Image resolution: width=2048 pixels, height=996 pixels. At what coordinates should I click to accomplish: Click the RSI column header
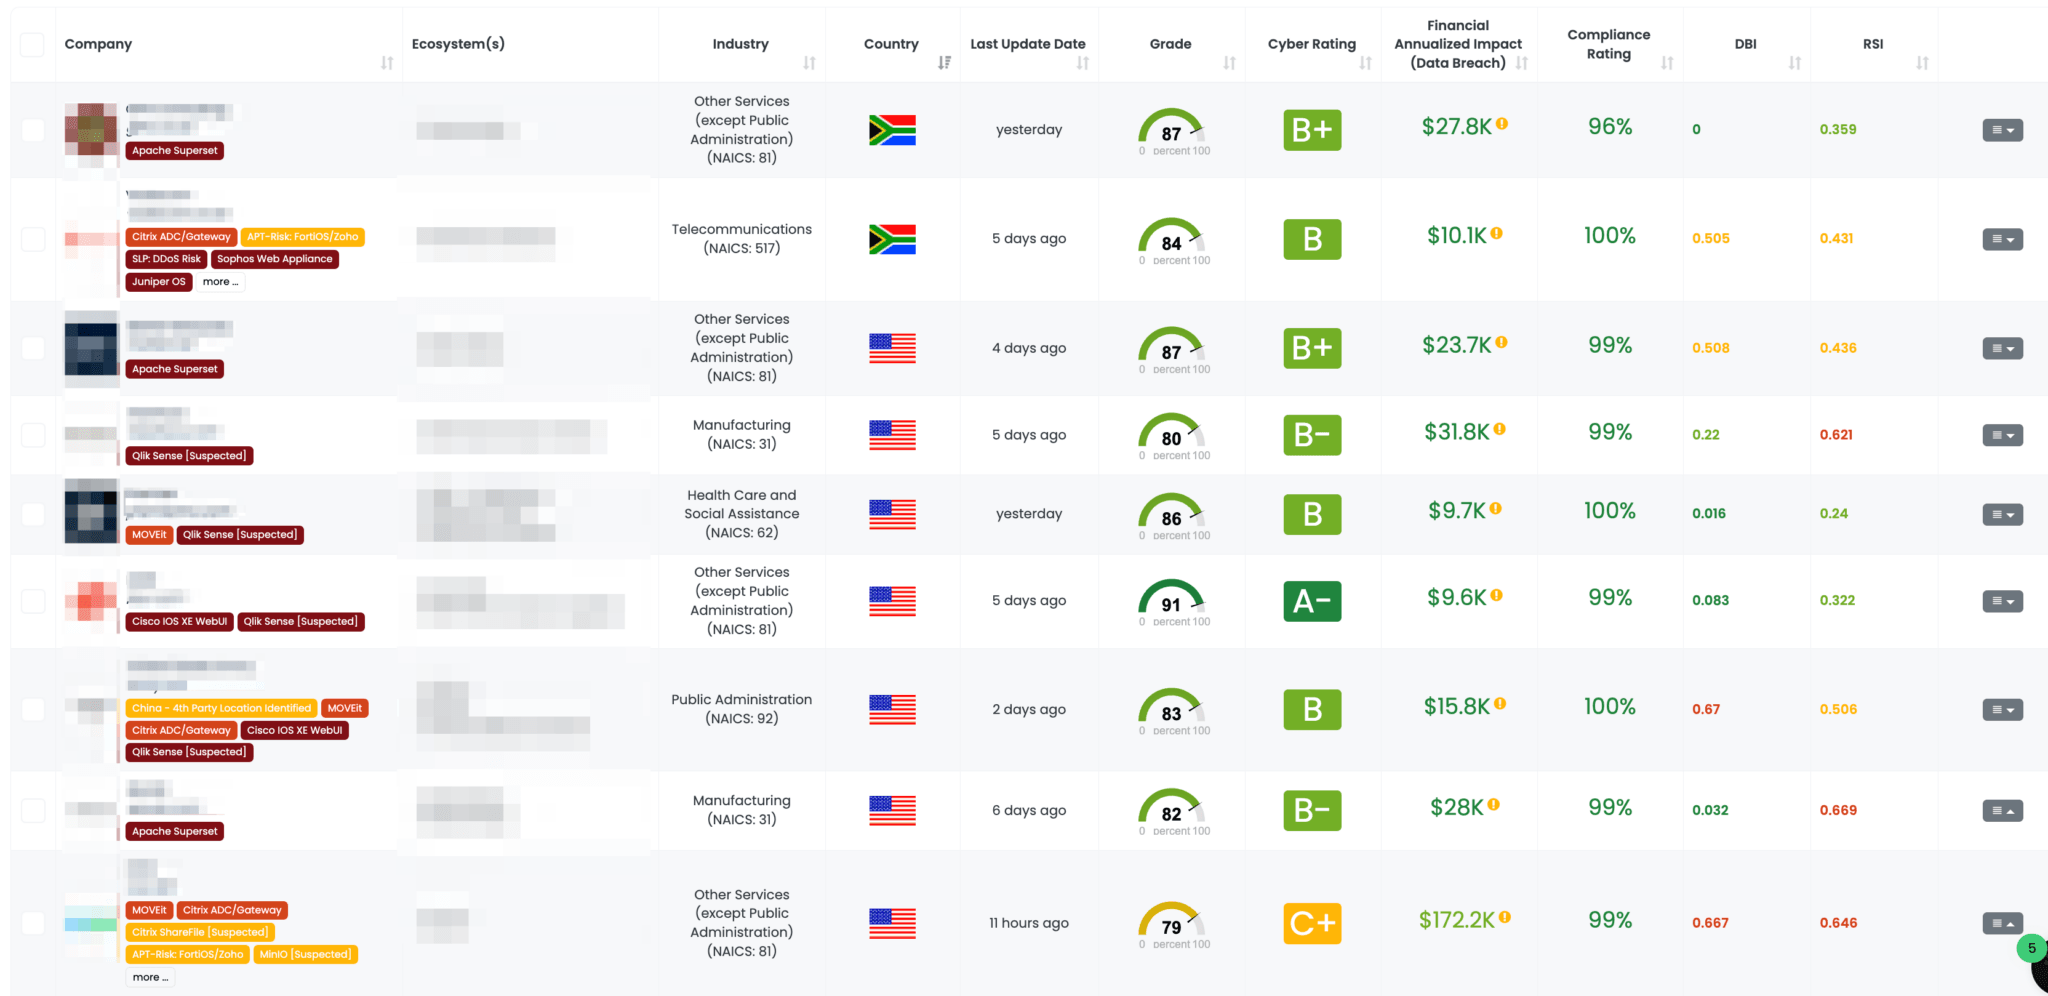point(1873,44)
